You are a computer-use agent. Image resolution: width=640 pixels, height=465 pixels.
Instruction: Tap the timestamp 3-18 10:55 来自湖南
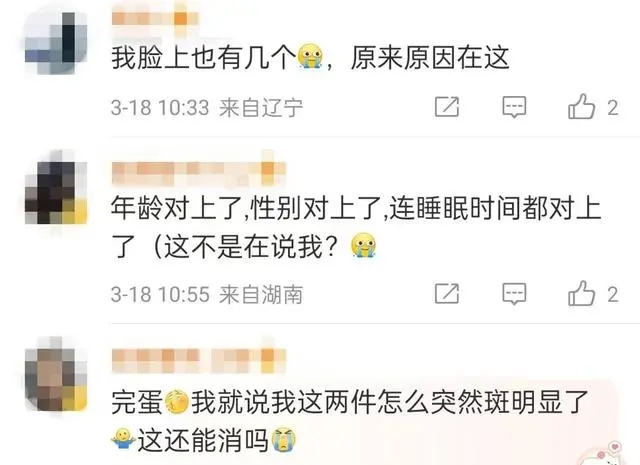coord(207,294)
